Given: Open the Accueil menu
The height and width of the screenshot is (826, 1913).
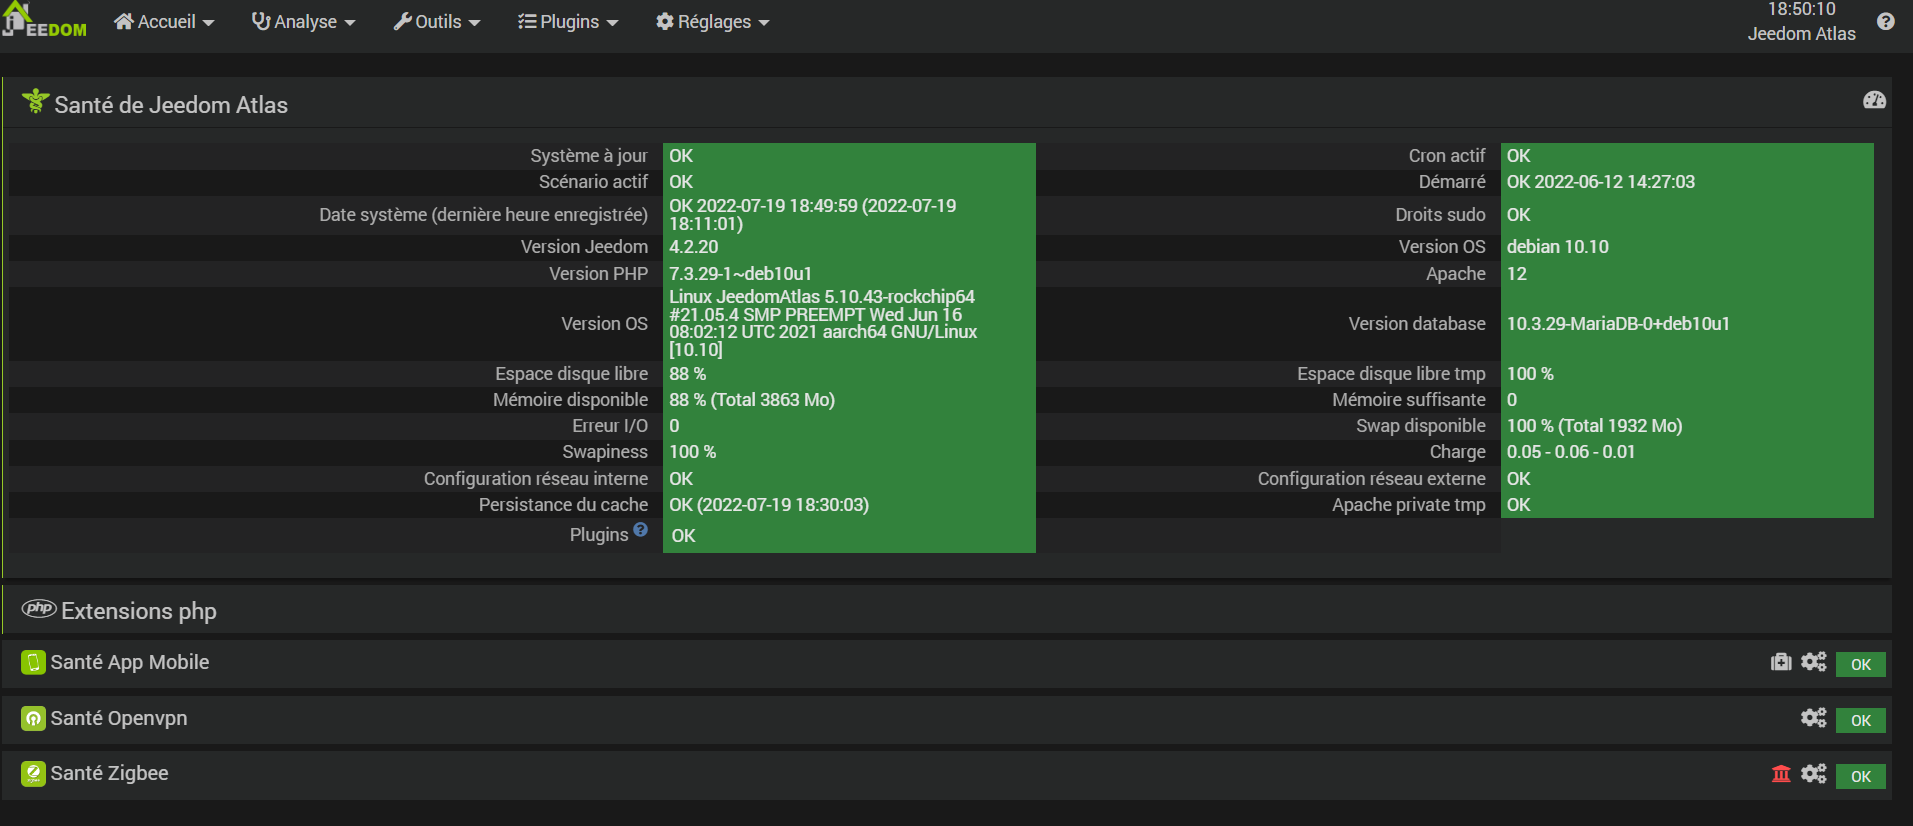Looking at the screenshot, I should (x=164, y=22).
